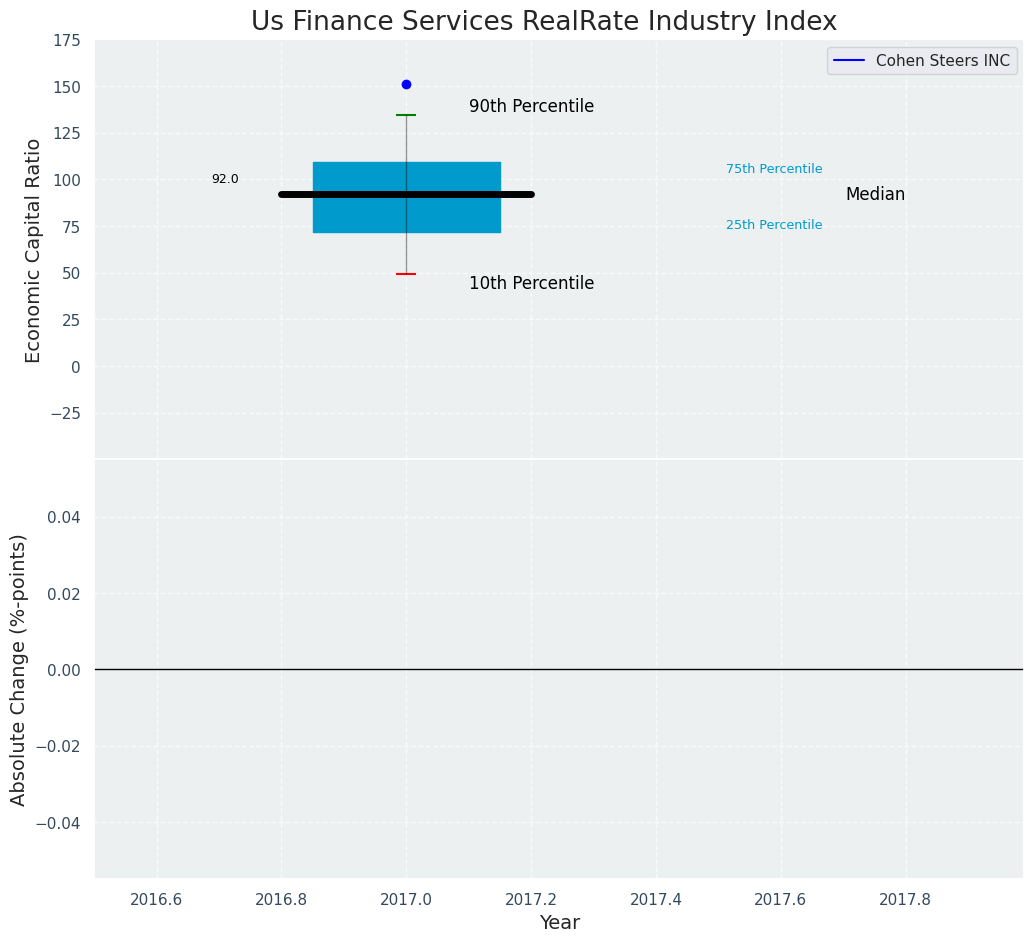Click the red 10th percentile whisker cap
The height and width of the screenshot is (942, 1034).
tap(406, 274)
